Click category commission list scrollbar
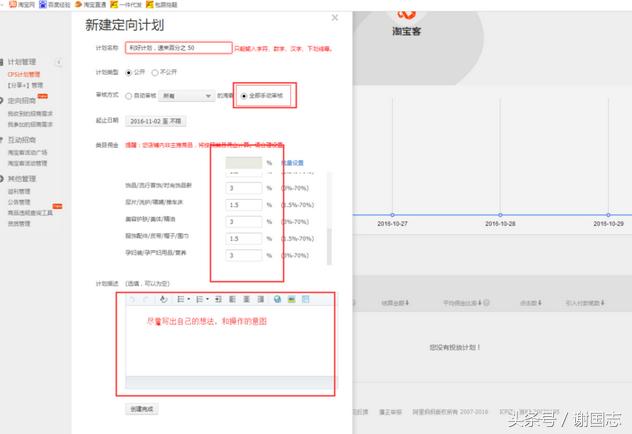Screen dimensions: 632x434 329,246
